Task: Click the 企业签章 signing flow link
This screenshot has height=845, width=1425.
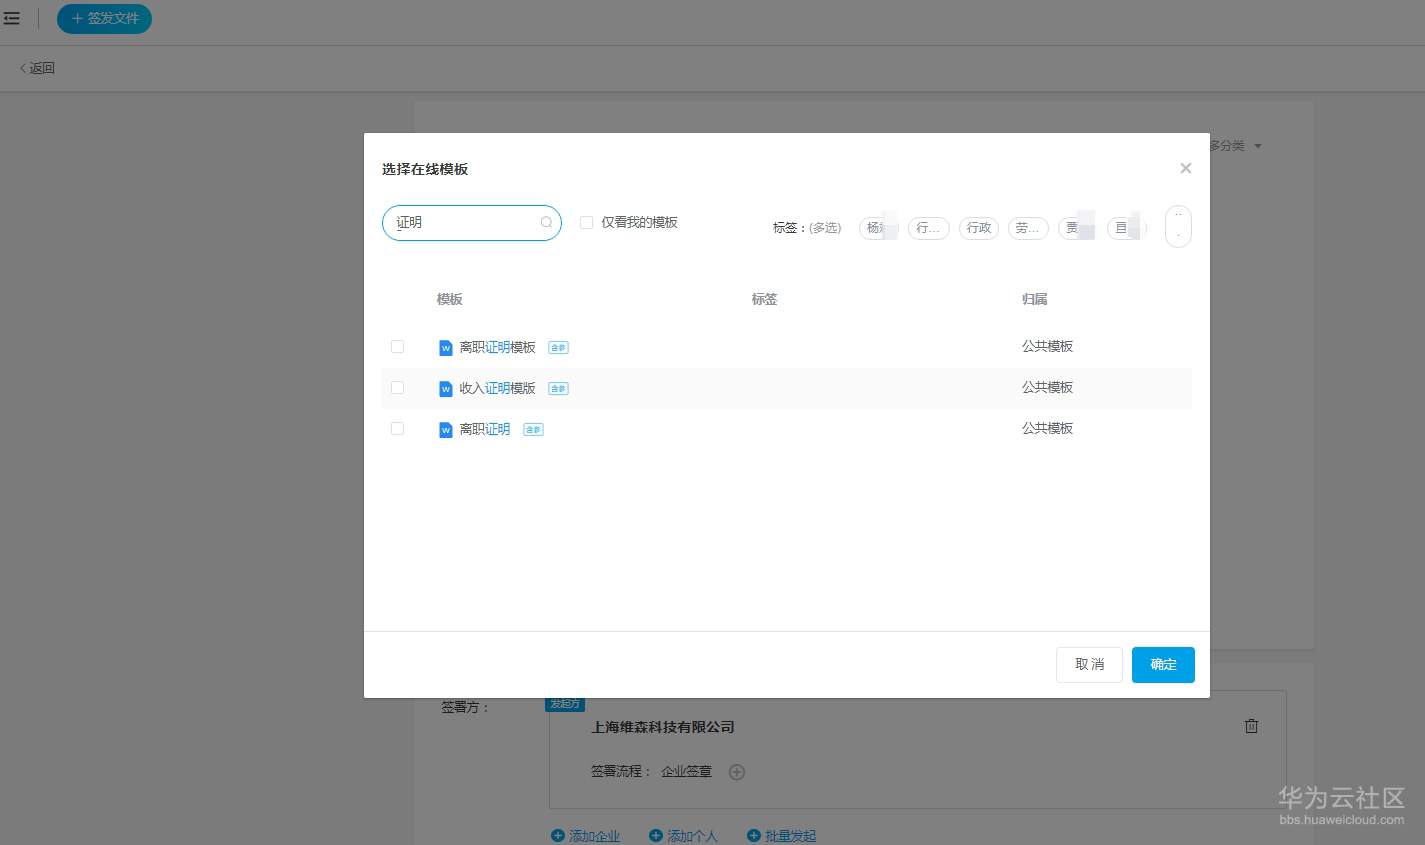Action: [686, 772]
